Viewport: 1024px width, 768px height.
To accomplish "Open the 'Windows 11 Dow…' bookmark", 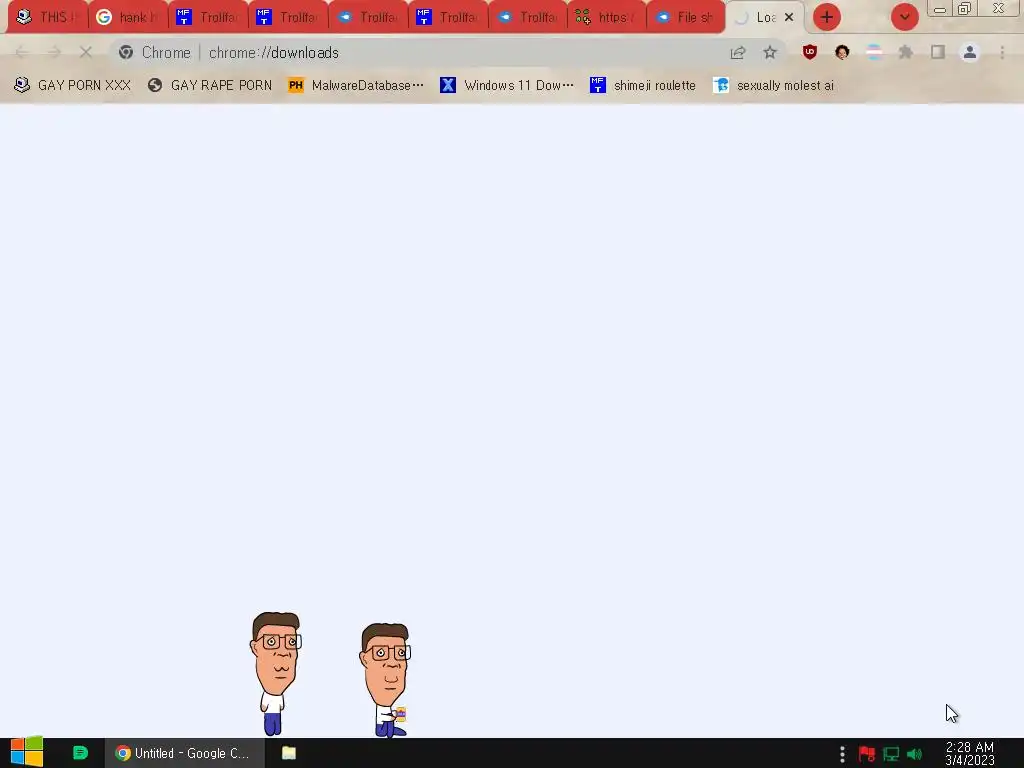I will point(507,85).
